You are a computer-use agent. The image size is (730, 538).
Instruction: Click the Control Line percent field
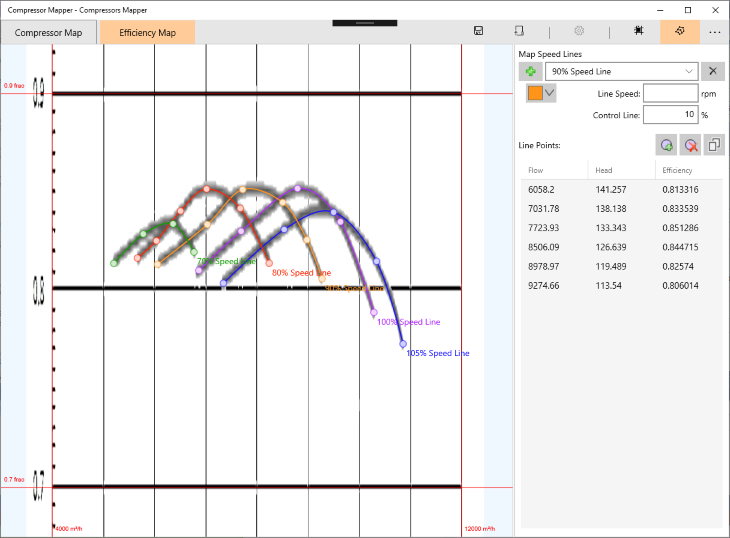pyautogui.click(x=671, y=114)
